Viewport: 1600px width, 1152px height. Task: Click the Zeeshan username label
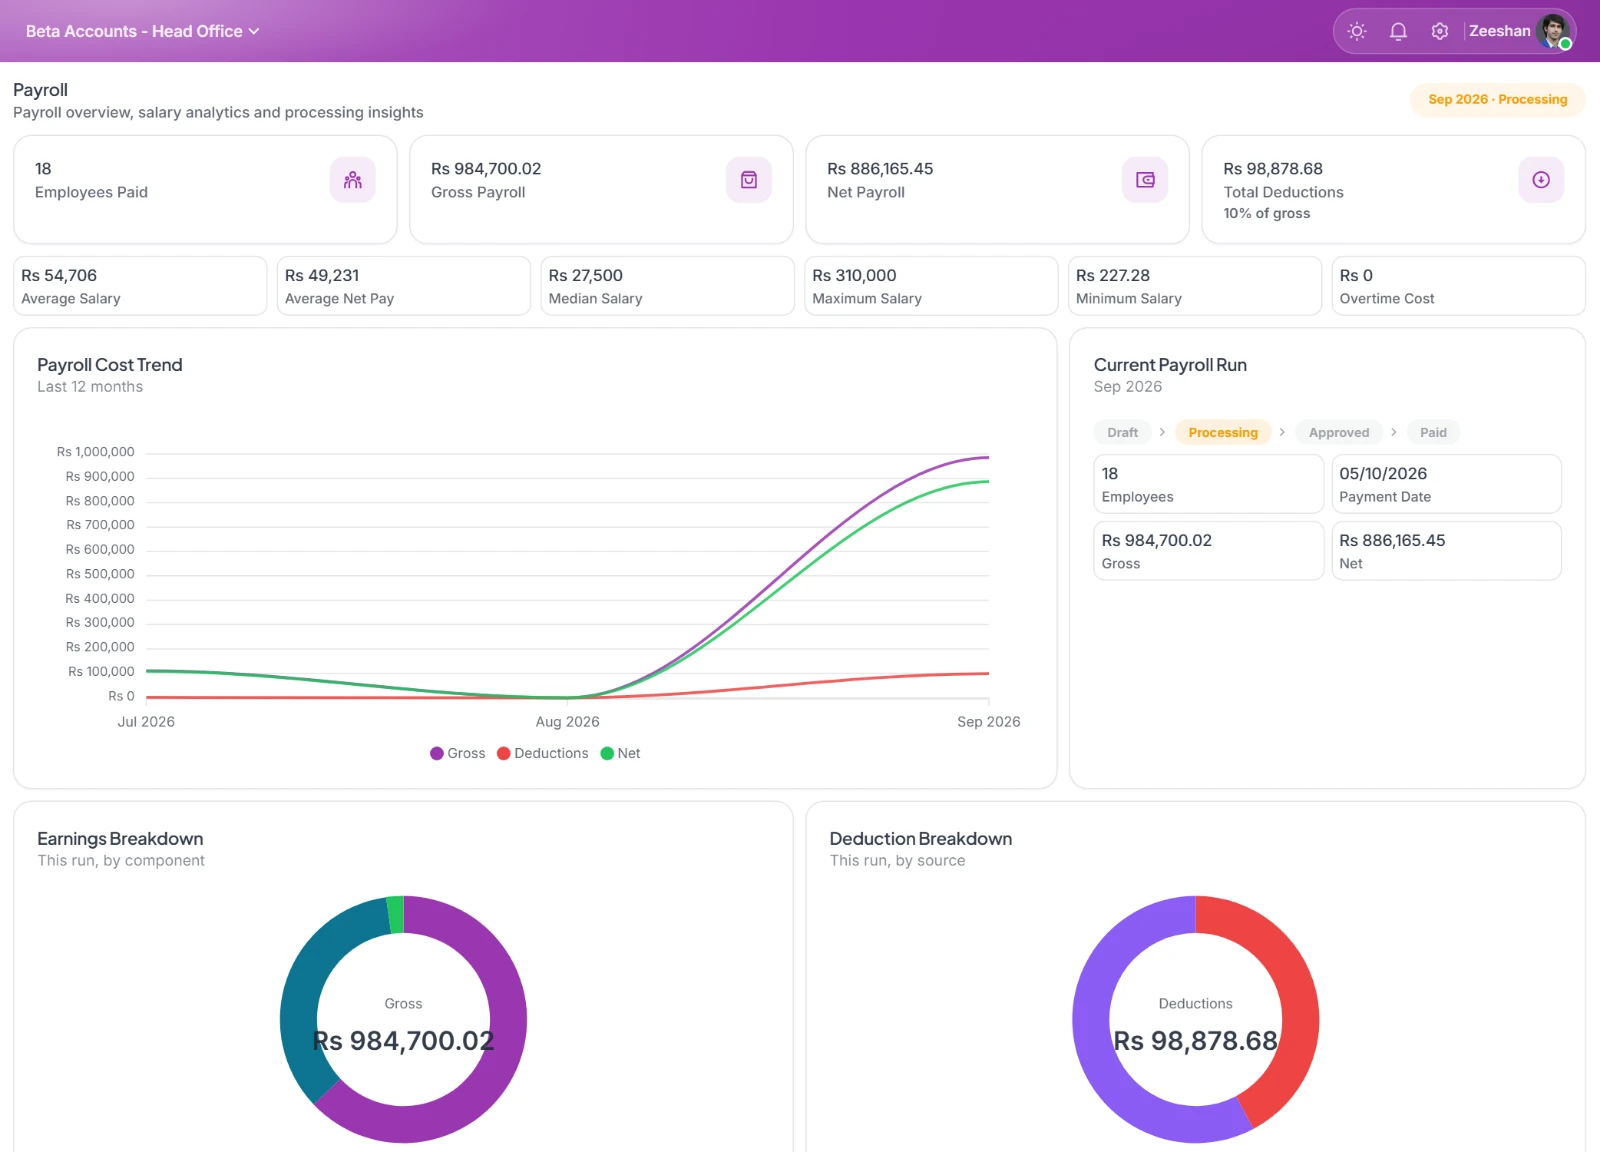tap(1499, 31)
